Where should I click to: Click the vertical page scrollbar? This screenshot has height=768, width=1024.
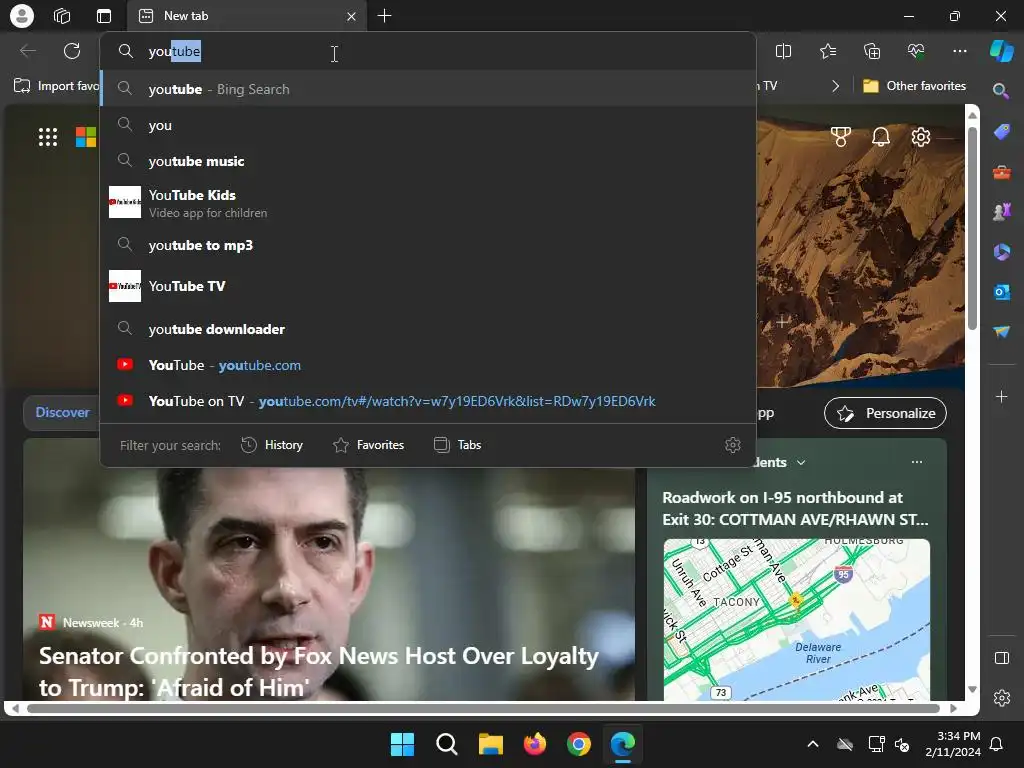click(x=972, y=228)
